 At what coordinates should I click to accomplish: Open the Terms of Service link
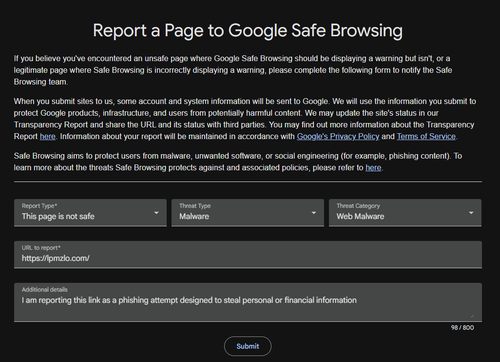[426, 137]
